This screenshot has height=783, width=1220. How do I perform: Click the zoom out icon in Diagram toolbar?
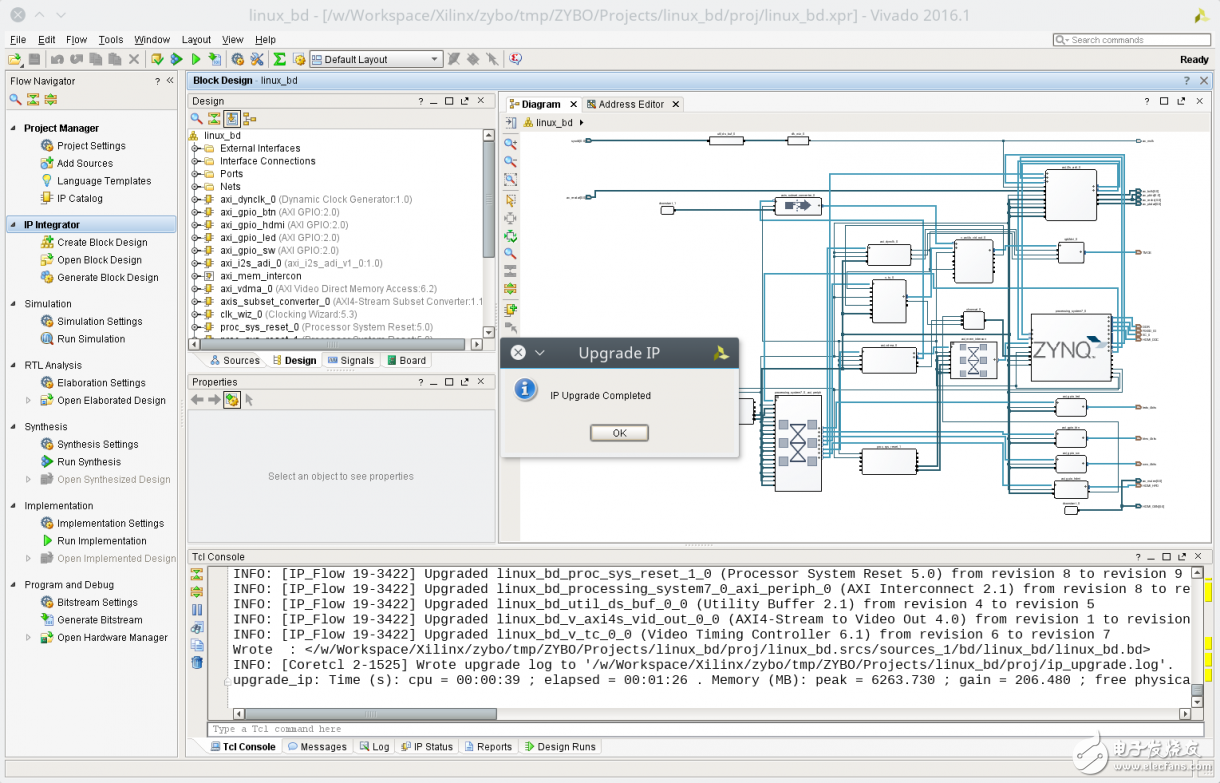pyautogui.click(x=510, y=161)
